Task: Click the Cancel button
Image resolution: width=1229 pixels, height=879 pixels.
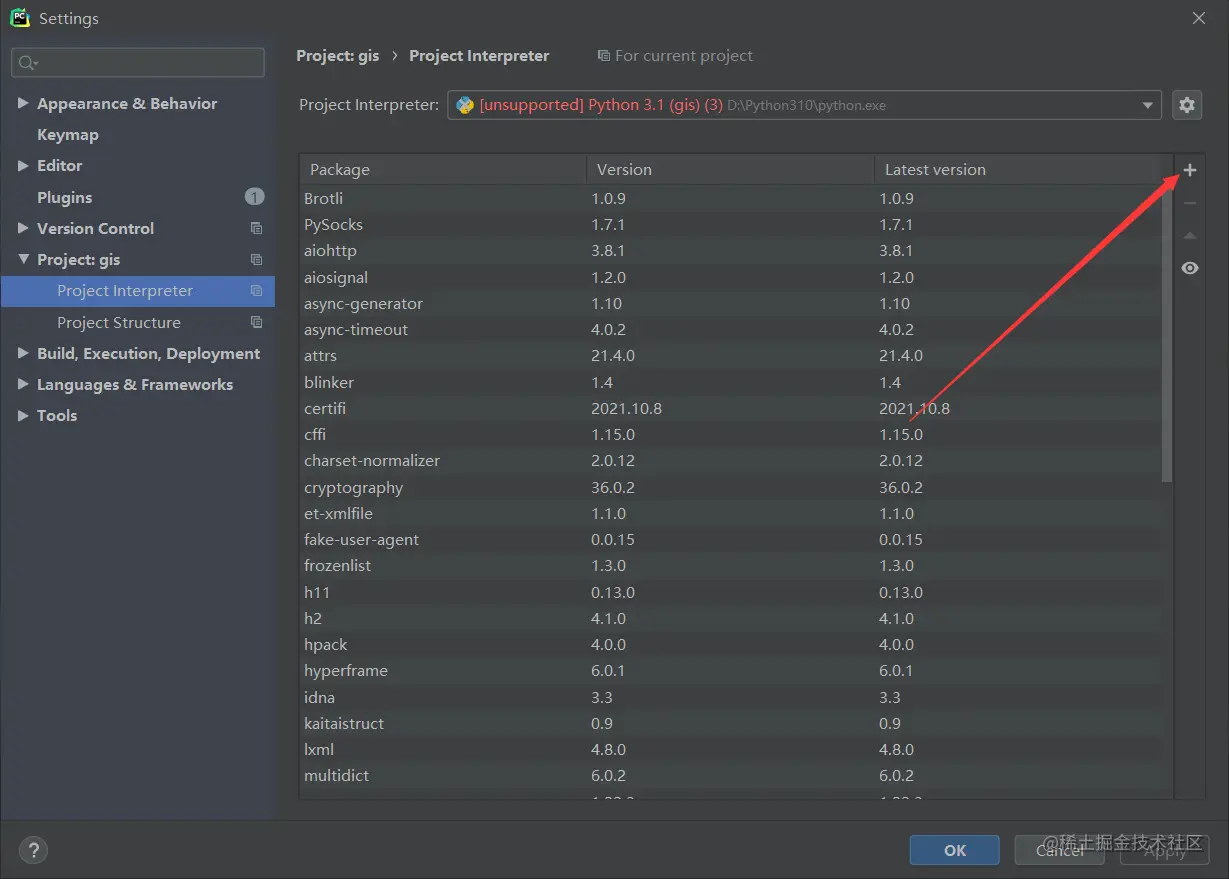Action: (x=1059, y=850)
